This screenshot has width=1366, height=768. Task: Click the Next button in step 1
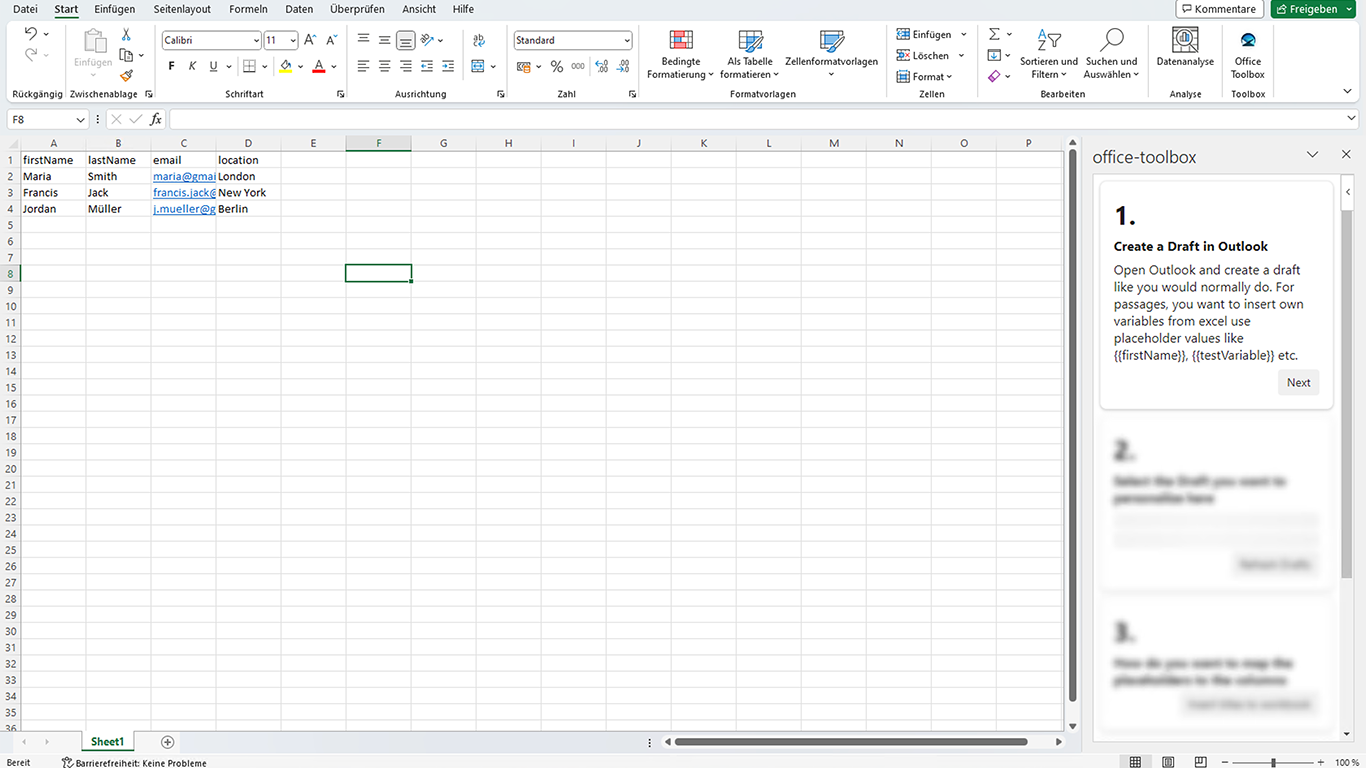(x=1298, y=382)
